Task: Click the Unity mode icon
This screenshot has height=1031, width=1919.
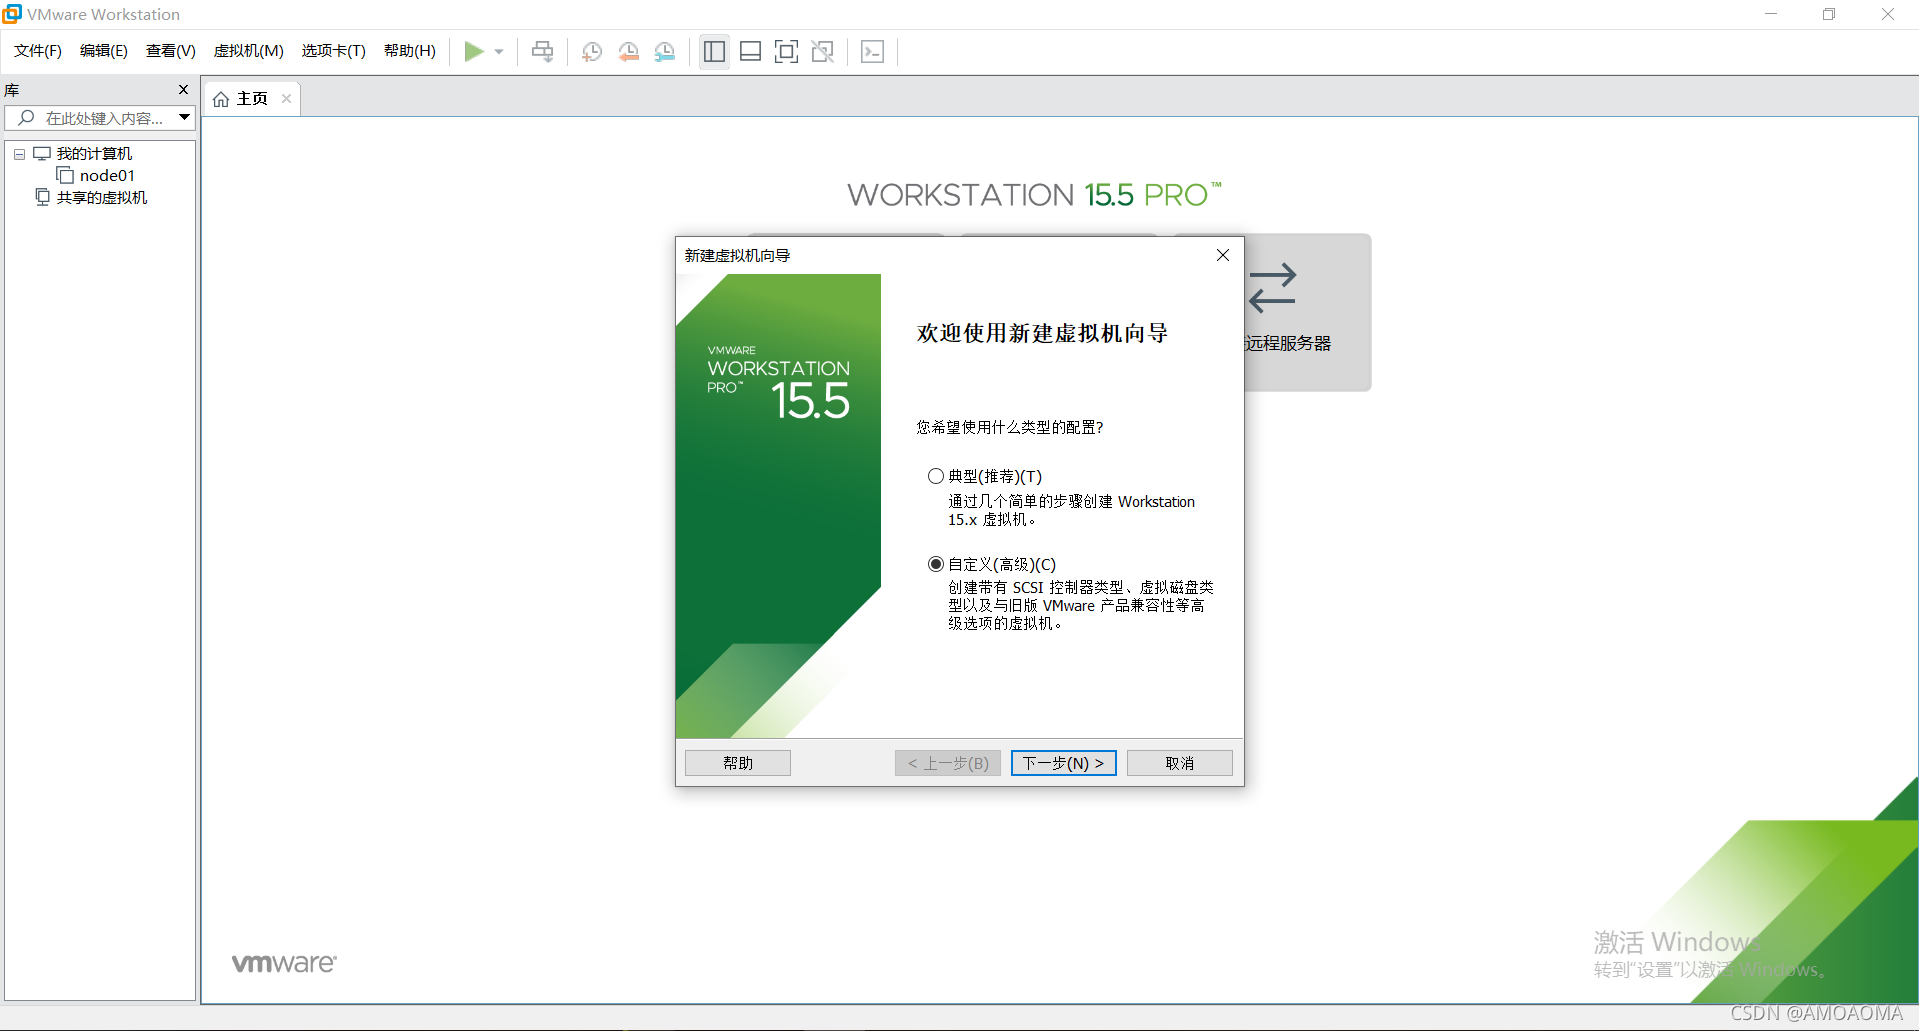Action: pos(823,52)
